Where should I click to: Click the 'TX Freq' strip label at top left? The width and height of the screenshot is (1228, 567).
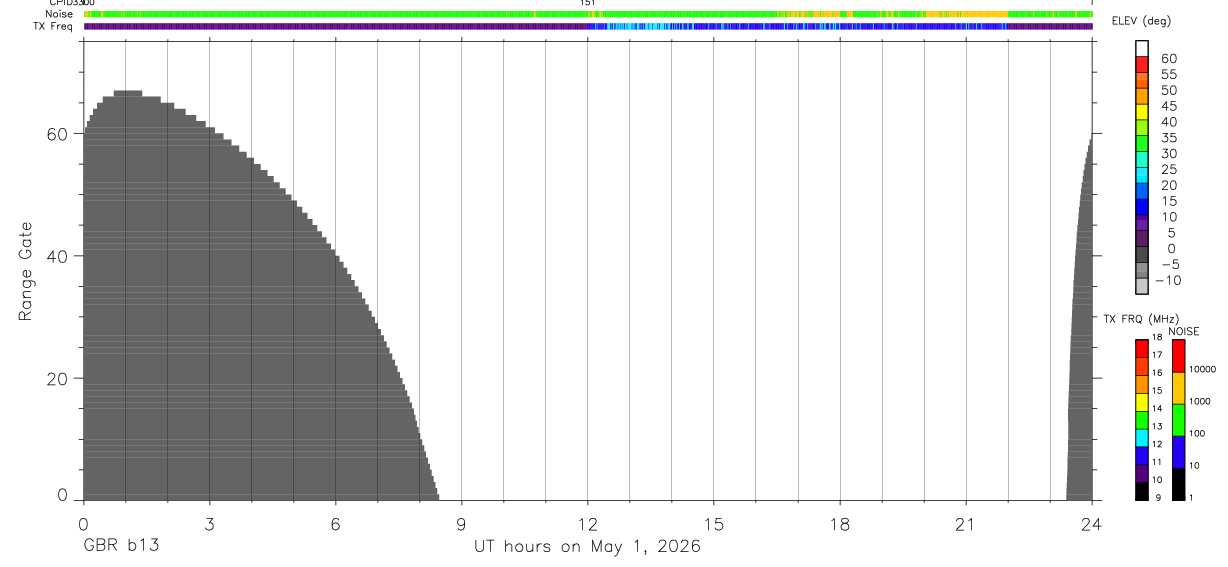55,26
